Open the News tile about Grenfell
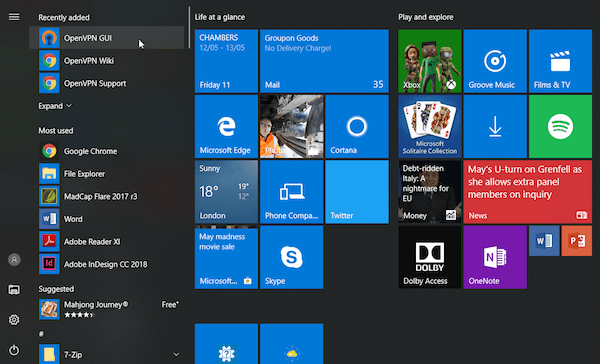 click(x=528, y=192)
